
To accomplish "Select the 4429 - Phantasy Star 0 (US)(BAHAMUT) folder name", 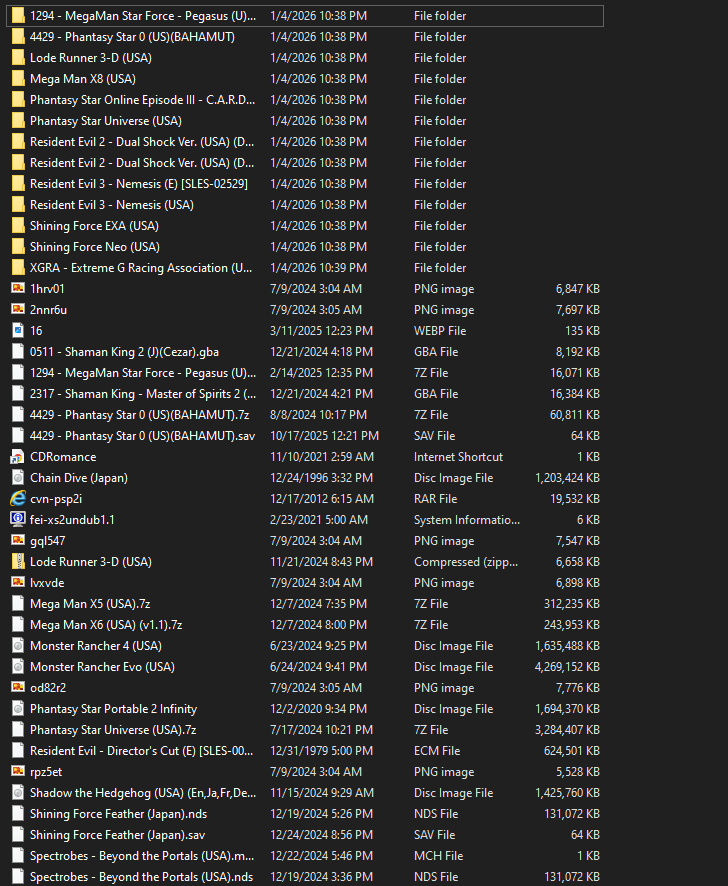I will click(x=132, y=37).
